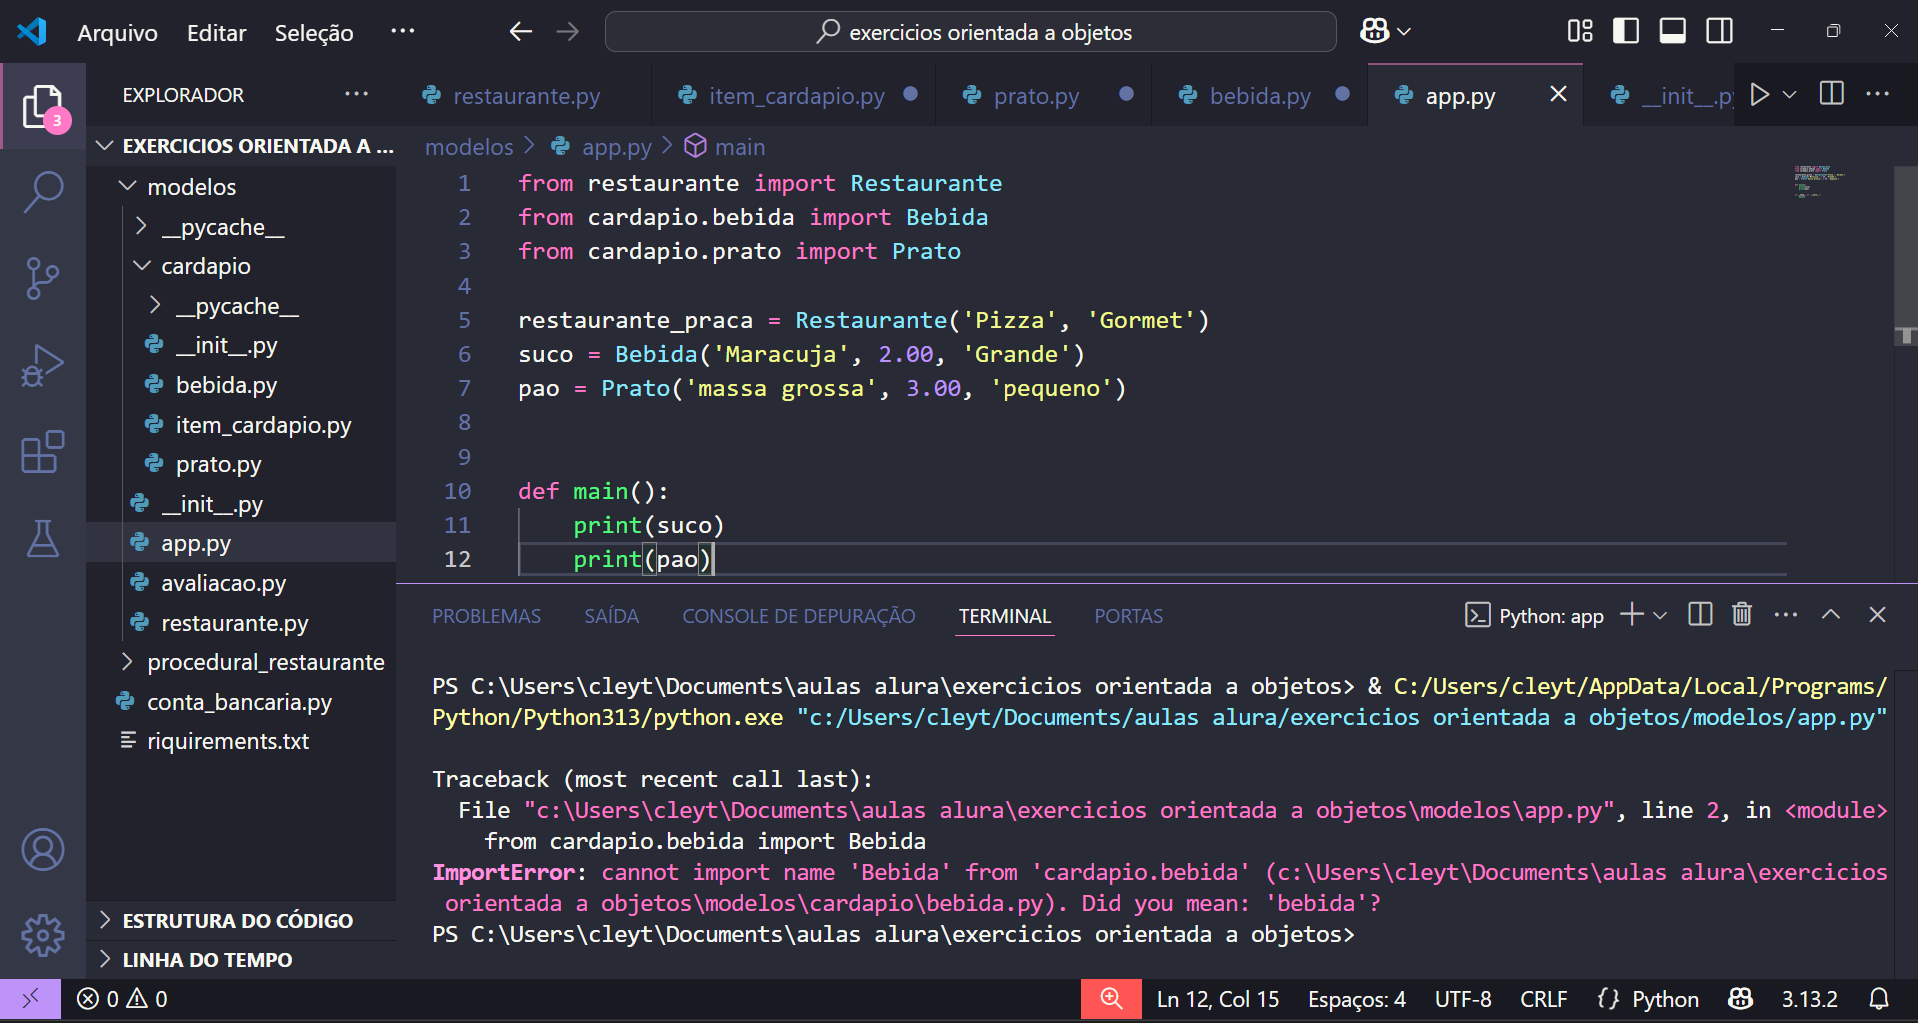The image size is (1918, 1023).
Task: Kill the terminal with trash icon
Action: 1742,614
